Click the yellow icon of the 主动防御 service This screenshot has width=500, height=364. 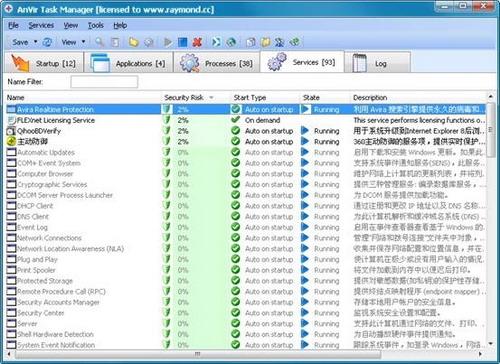11,141
